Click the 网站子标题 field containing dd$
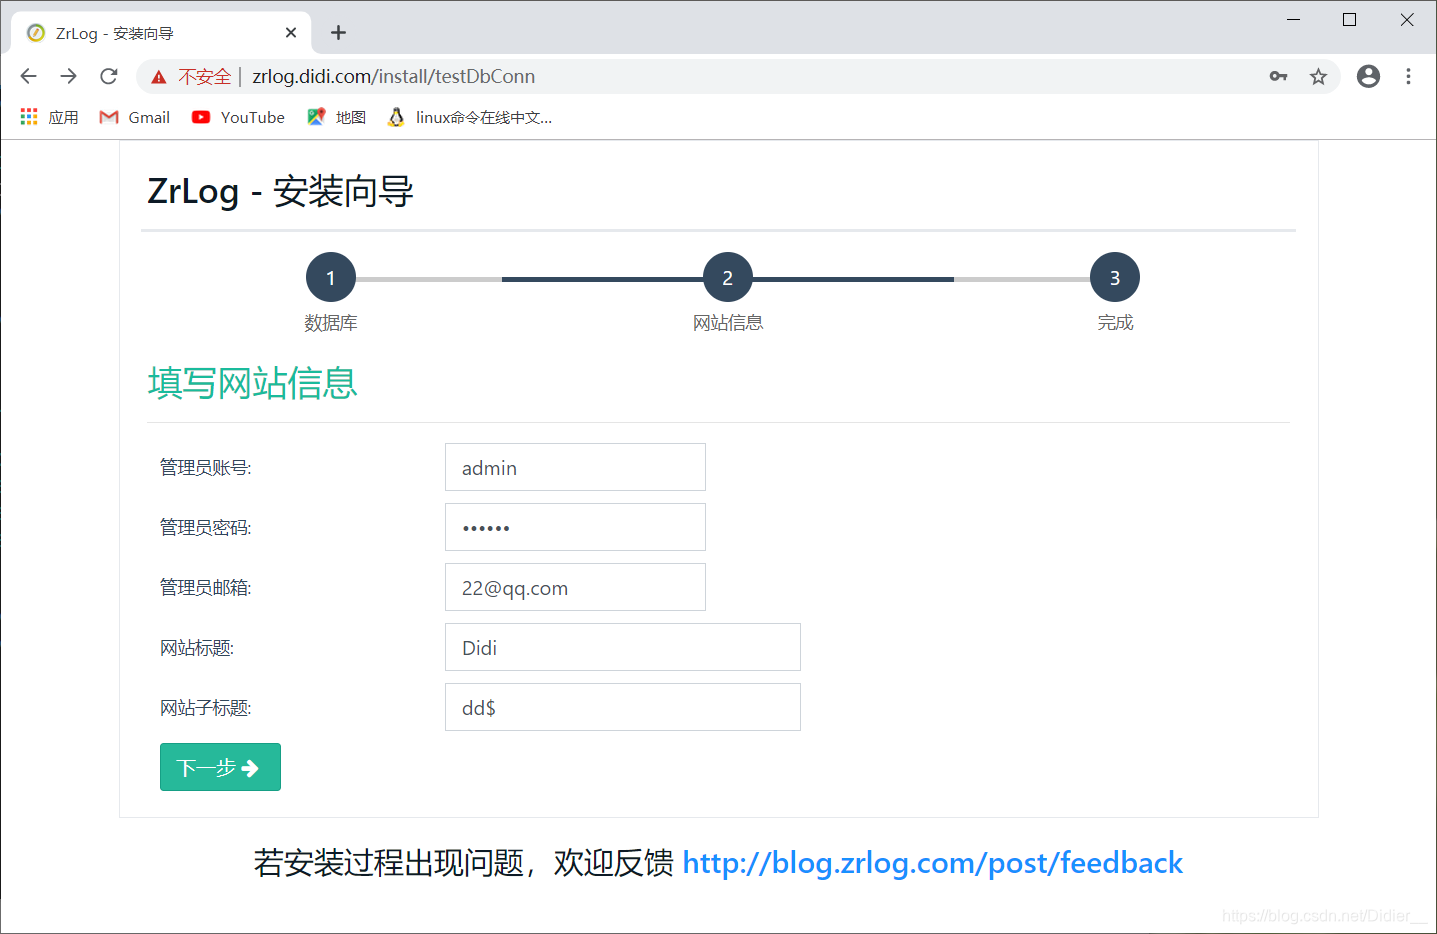Image resolution: width=1437 pixels, height=934 pixels. (622, 707)
